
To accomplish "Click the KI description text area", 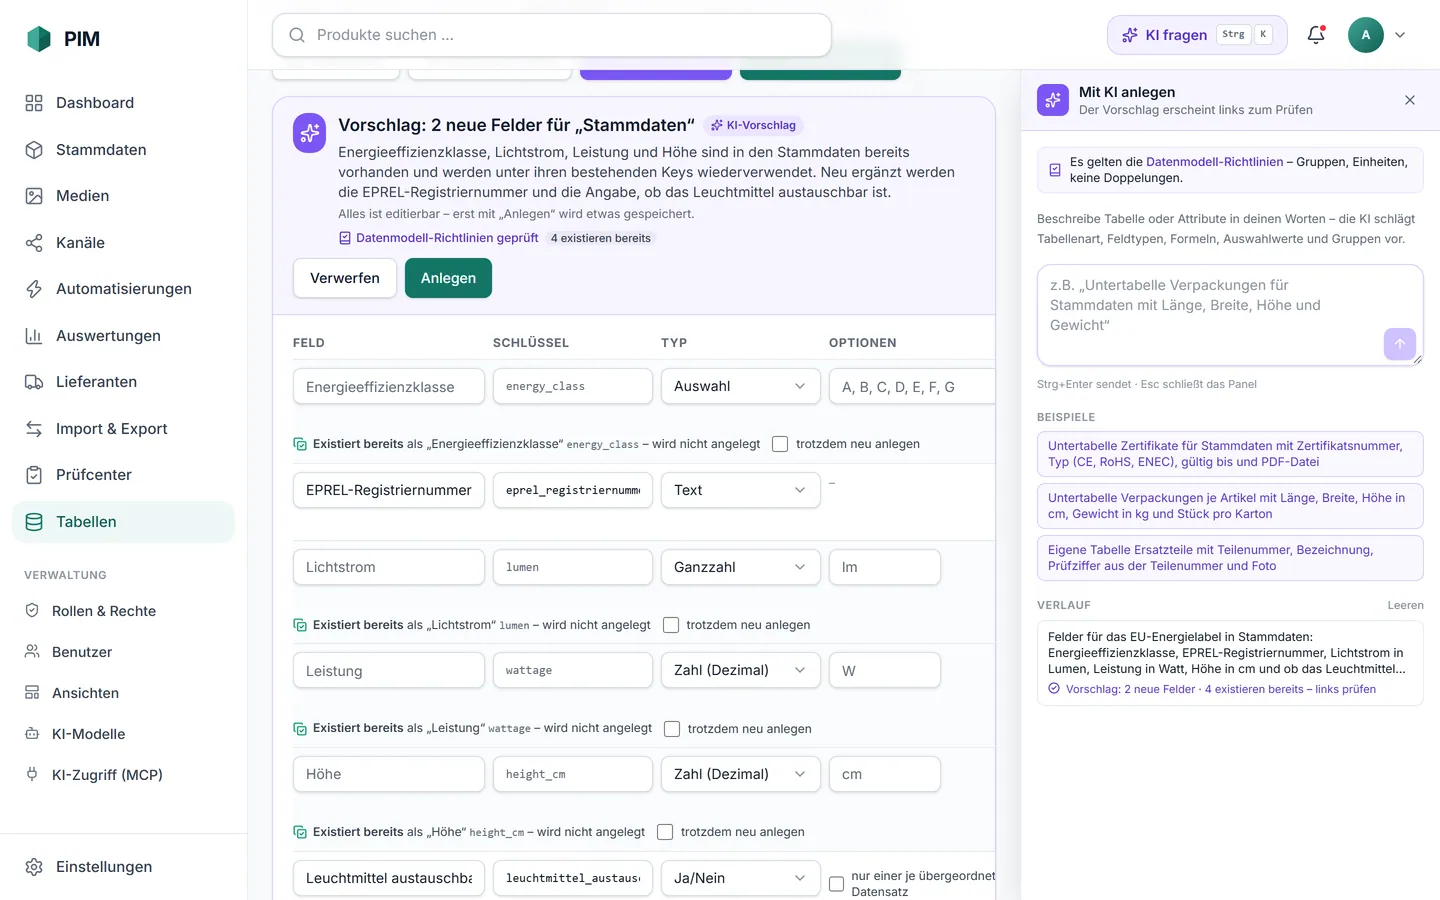I will click(x=1230, y=315).
